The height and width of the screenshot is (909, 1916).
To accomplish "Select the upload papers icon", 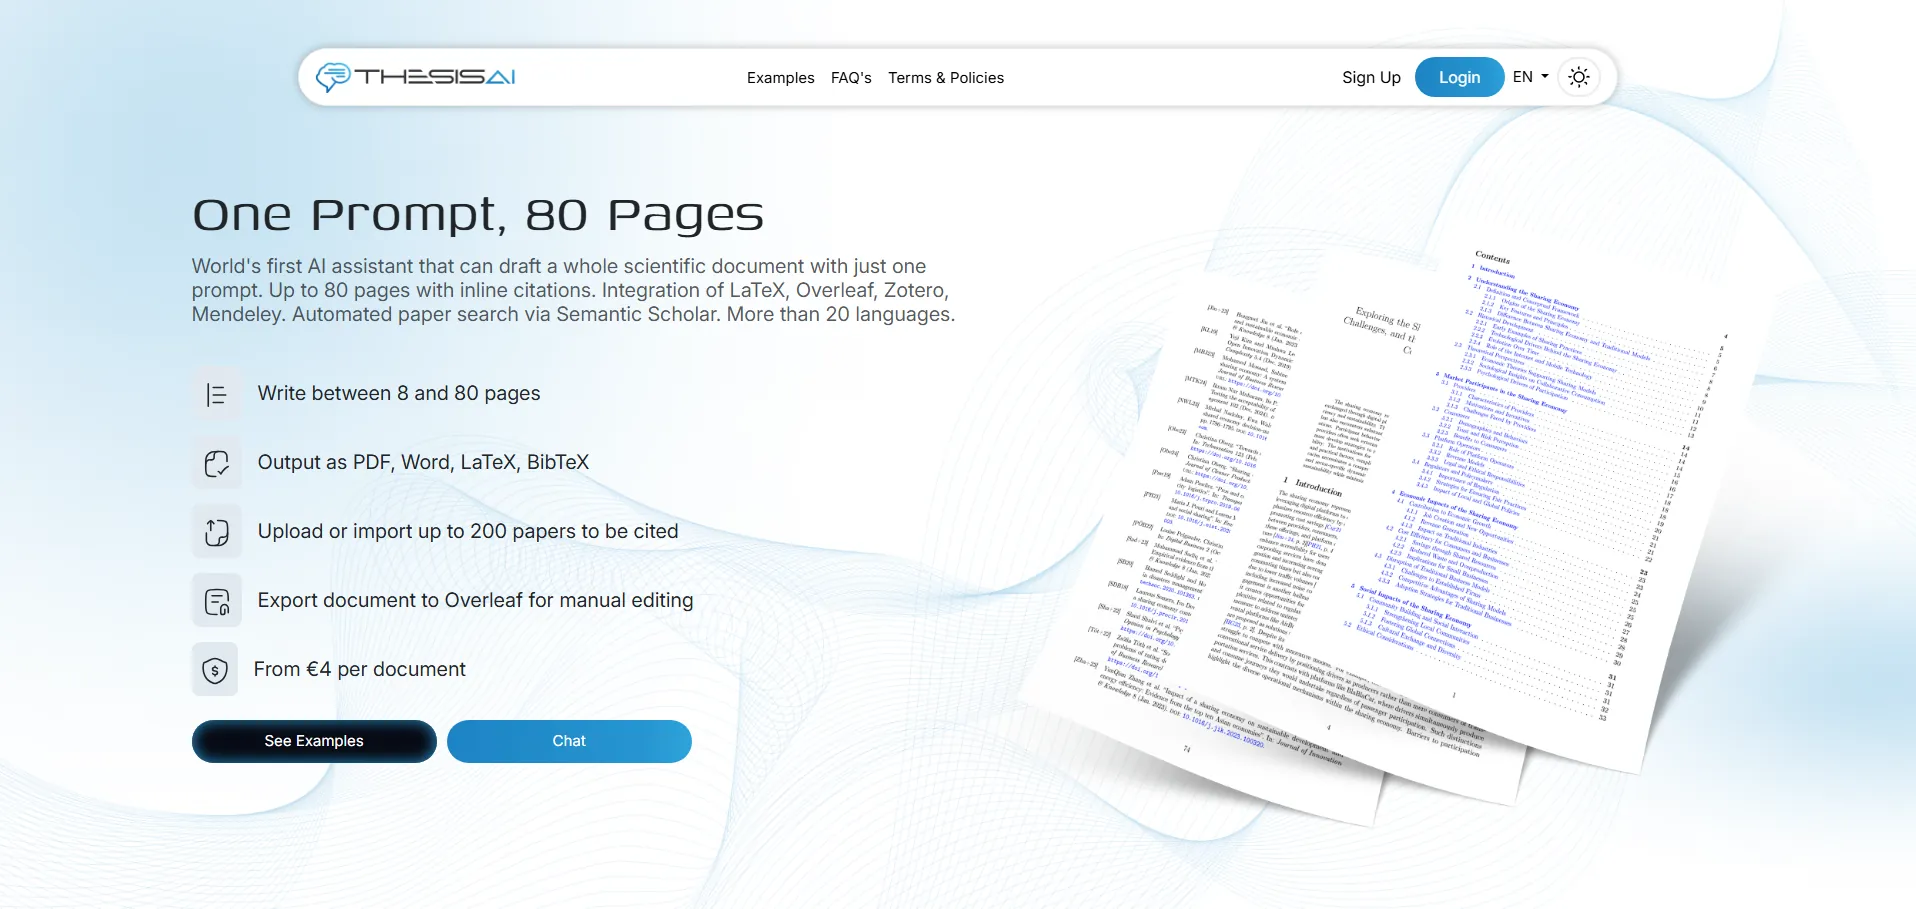I will (216, 532).
